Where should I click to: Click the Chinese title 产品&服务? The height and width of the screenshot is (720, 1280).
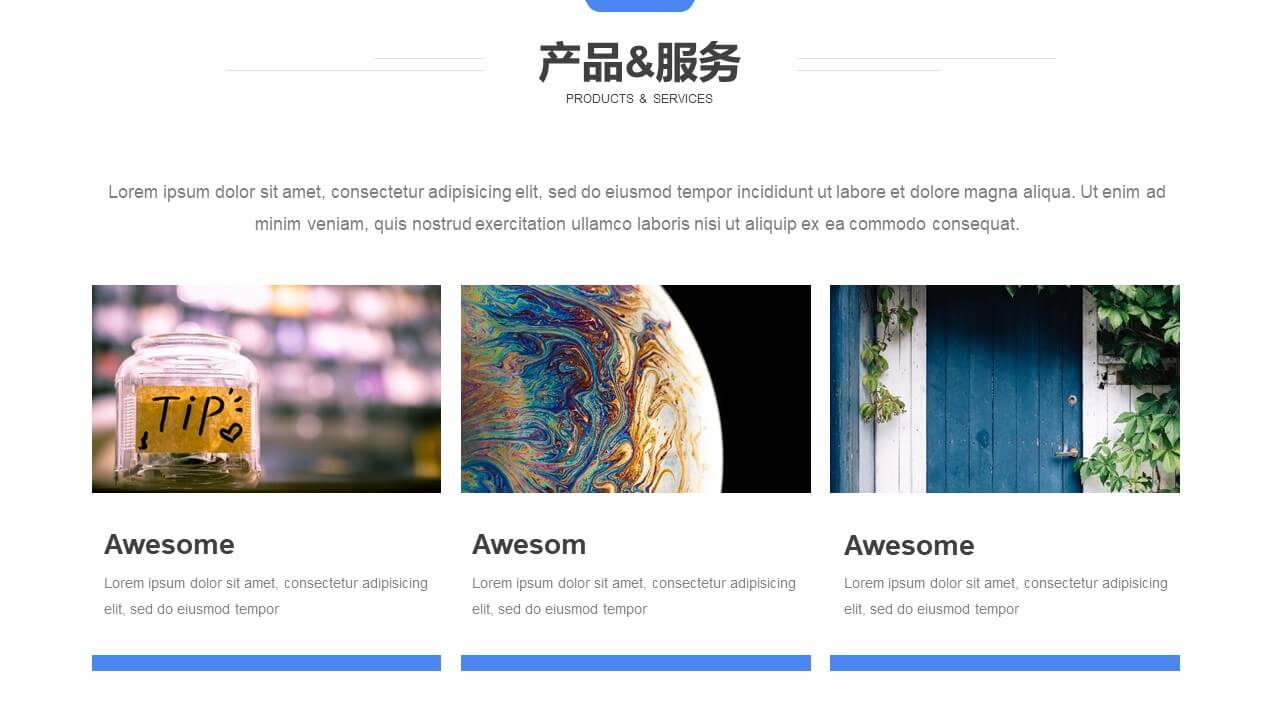tap(639, 63)
